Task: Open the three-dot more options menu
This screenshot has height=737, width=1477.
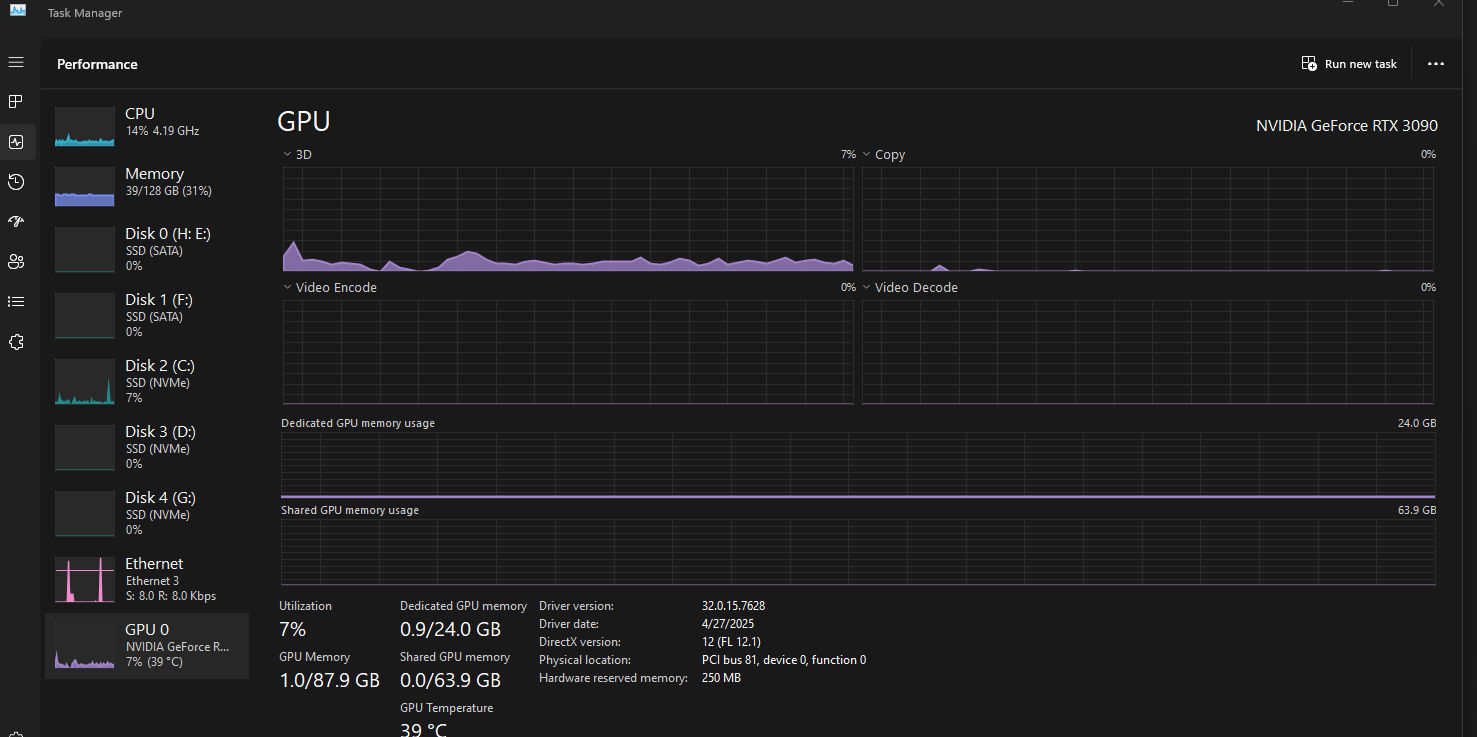Action: (1436, 64)
